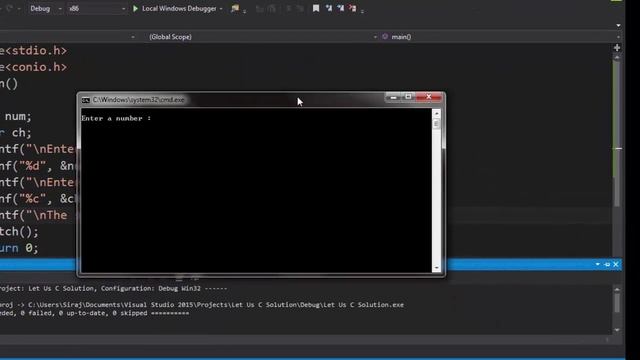
Task: Clear all bookmarks icon
Action: click(352, 8)
